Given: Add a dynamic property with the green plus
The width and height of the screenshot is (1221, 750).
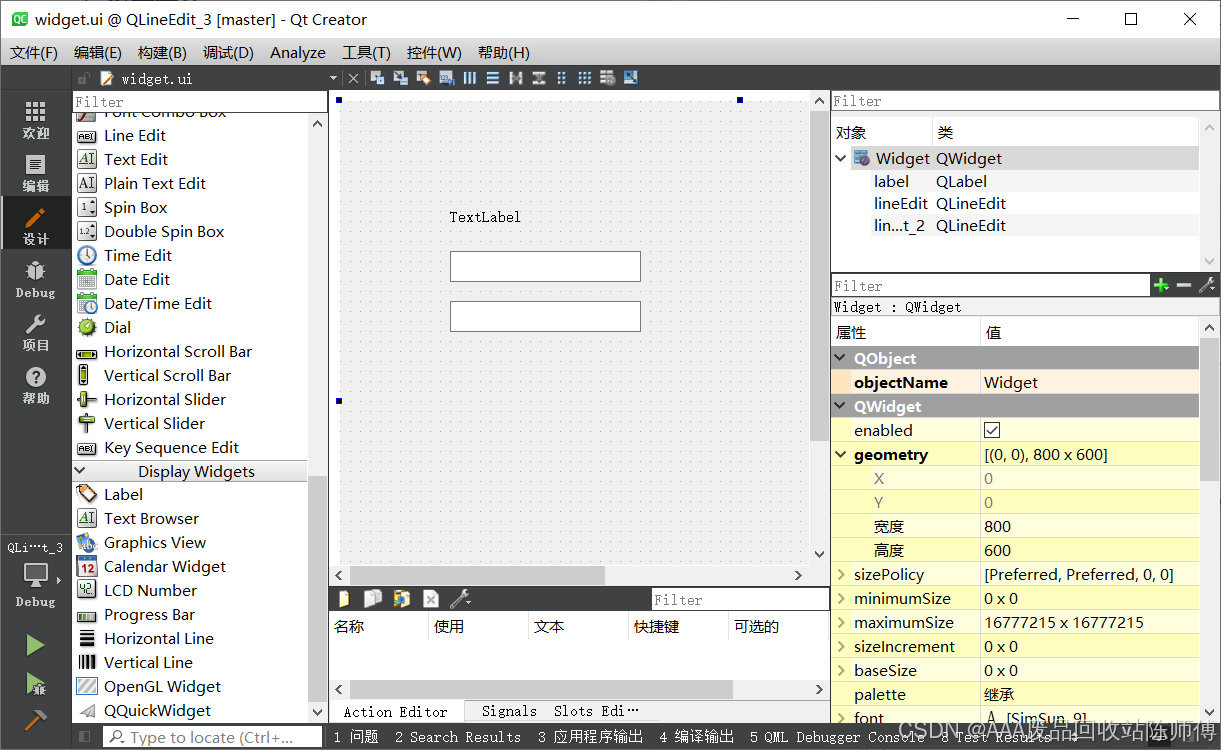Looking at the screenshot, I should 1161,286.
